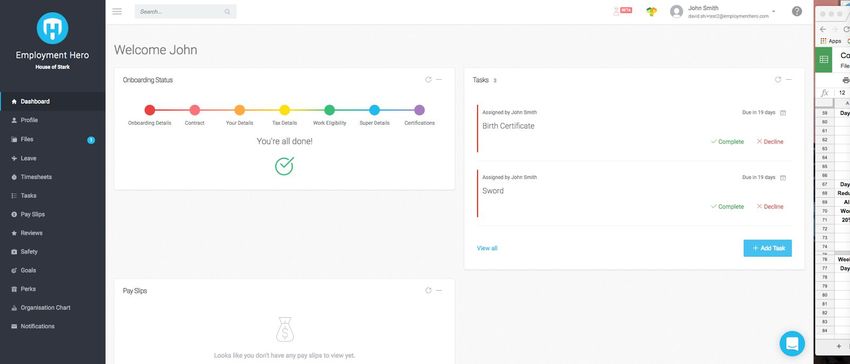Expand the John Smith account dropdown
This screenshot has height=364, width=850.
pyautogui.click(x=774, y=11)
